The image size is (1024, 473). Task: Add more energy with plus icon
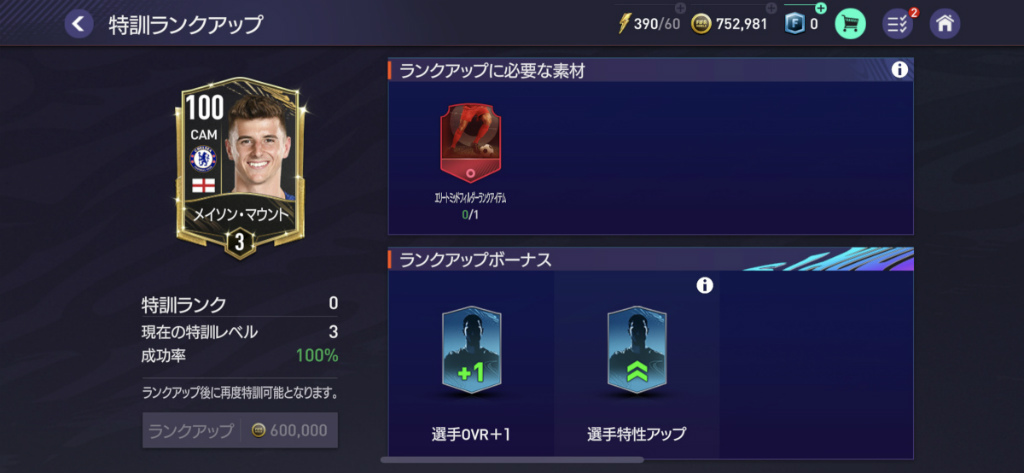[x=680, y=8]
